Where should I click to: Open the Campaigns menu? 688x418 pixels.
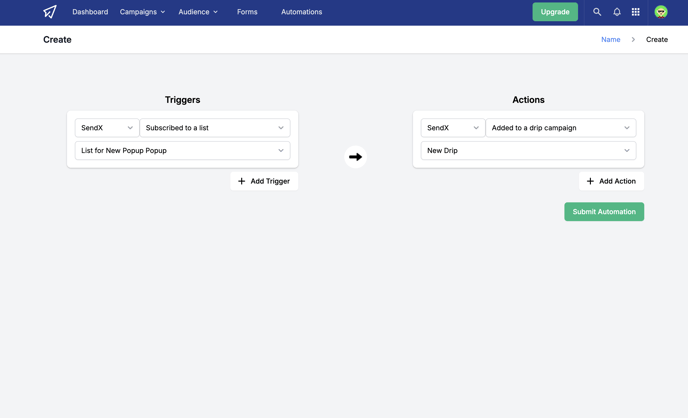pos(142,12)
